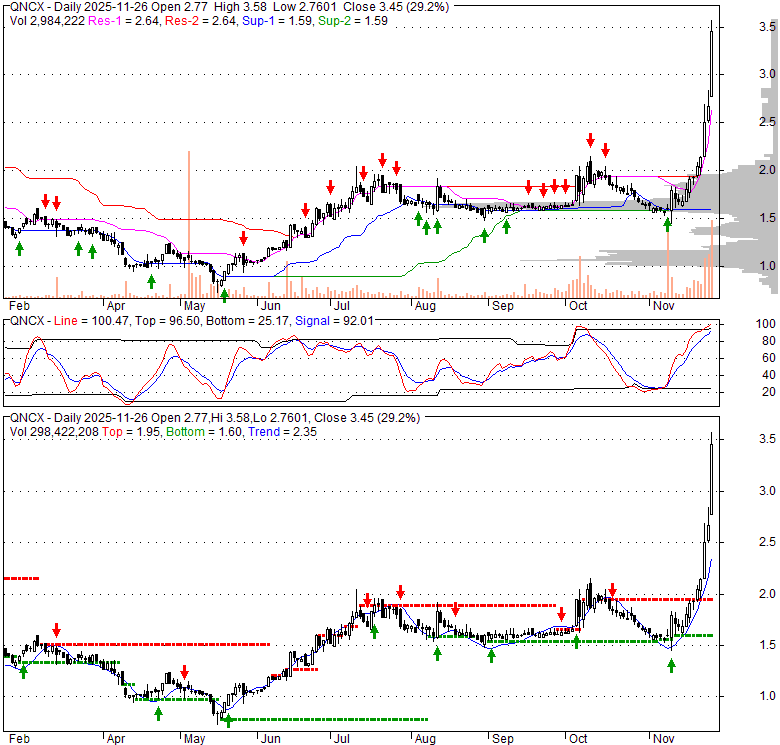Viewport: 780px width, 745px height.
Task: Click the red down arrow in May, top chart
Action: (x=243, y=236)
